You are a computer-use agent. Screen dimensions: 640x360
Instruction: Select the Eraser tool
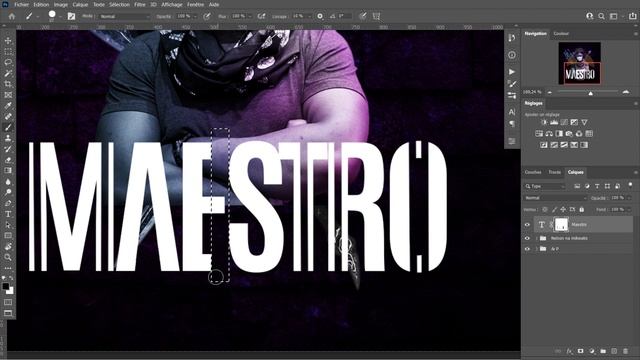[x=8, y=160]
